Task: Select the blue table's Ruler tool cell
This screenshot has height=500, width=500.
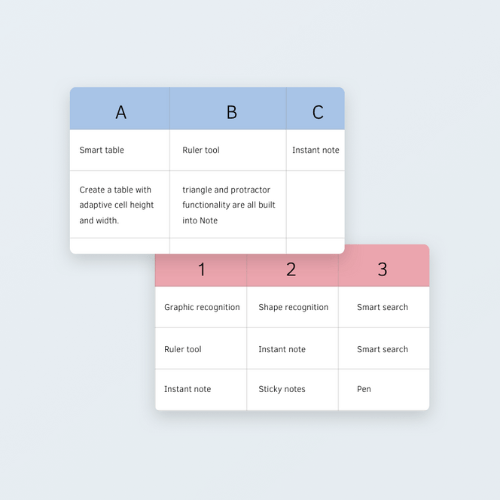Action: click(x=228, y=150)
